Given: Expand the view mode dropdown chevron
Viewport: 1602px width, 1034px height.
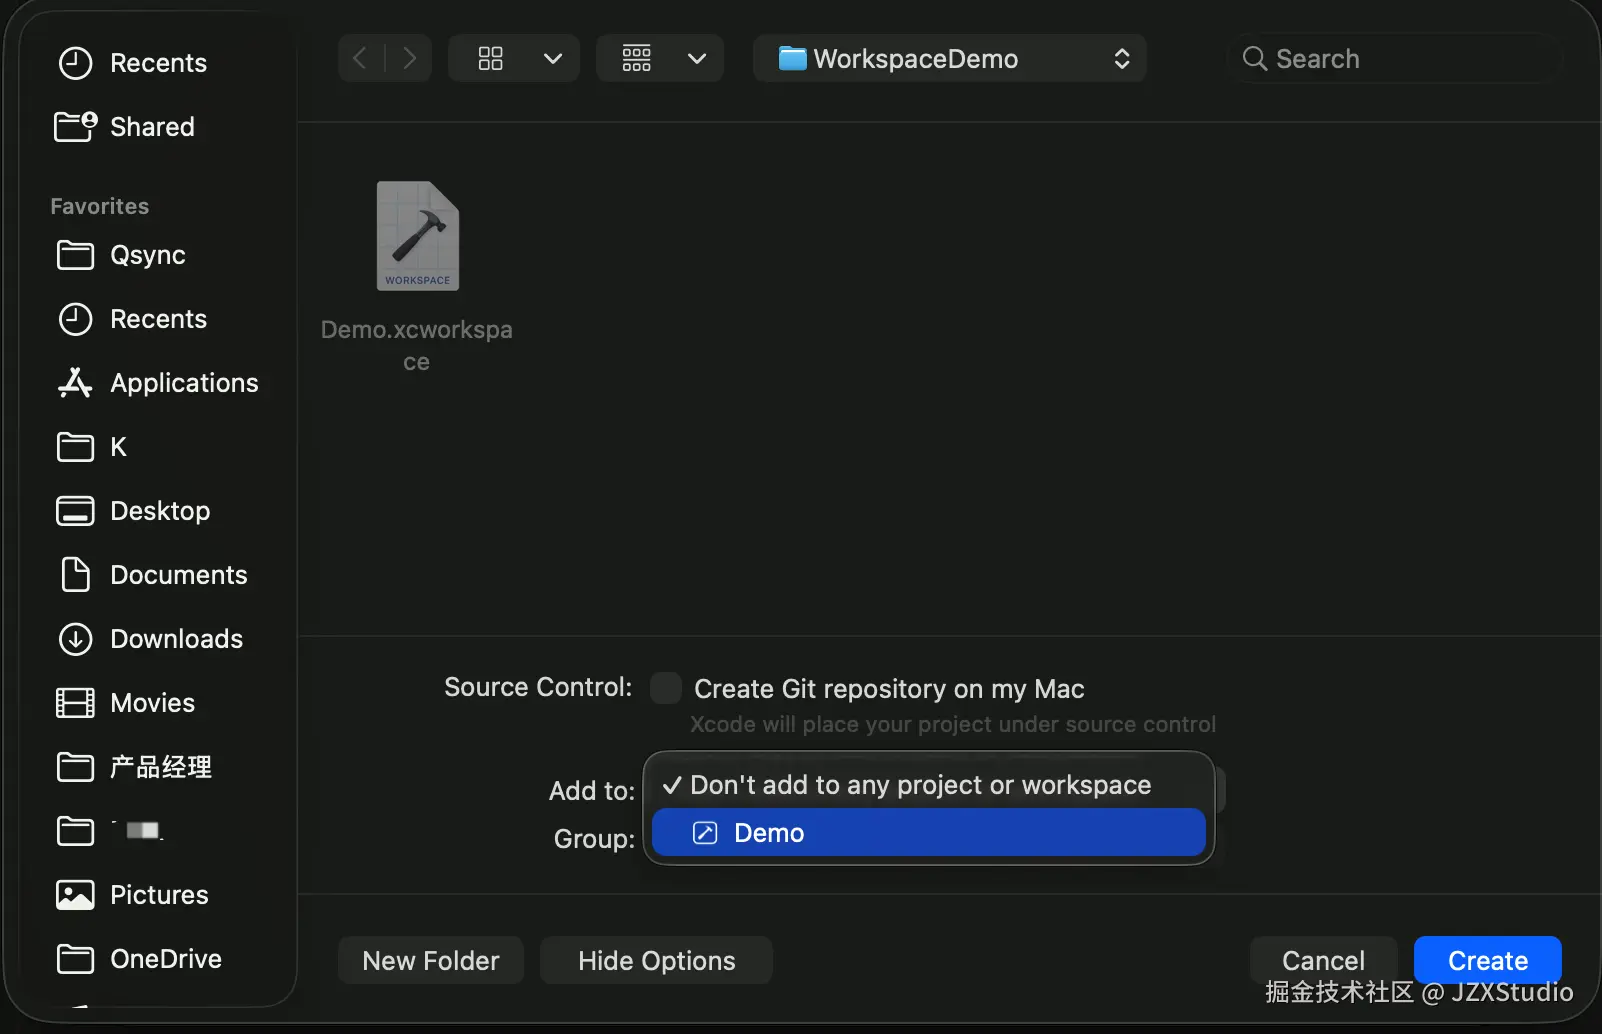Looking at the screenshot, I should (x=552, y=59).
